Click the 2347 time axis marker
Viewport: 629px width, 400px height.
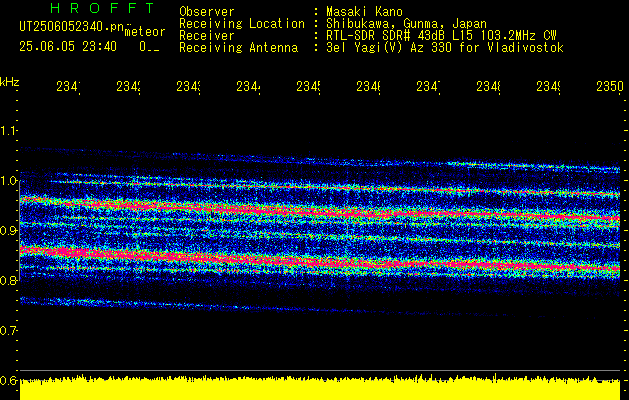pos(428,86)
